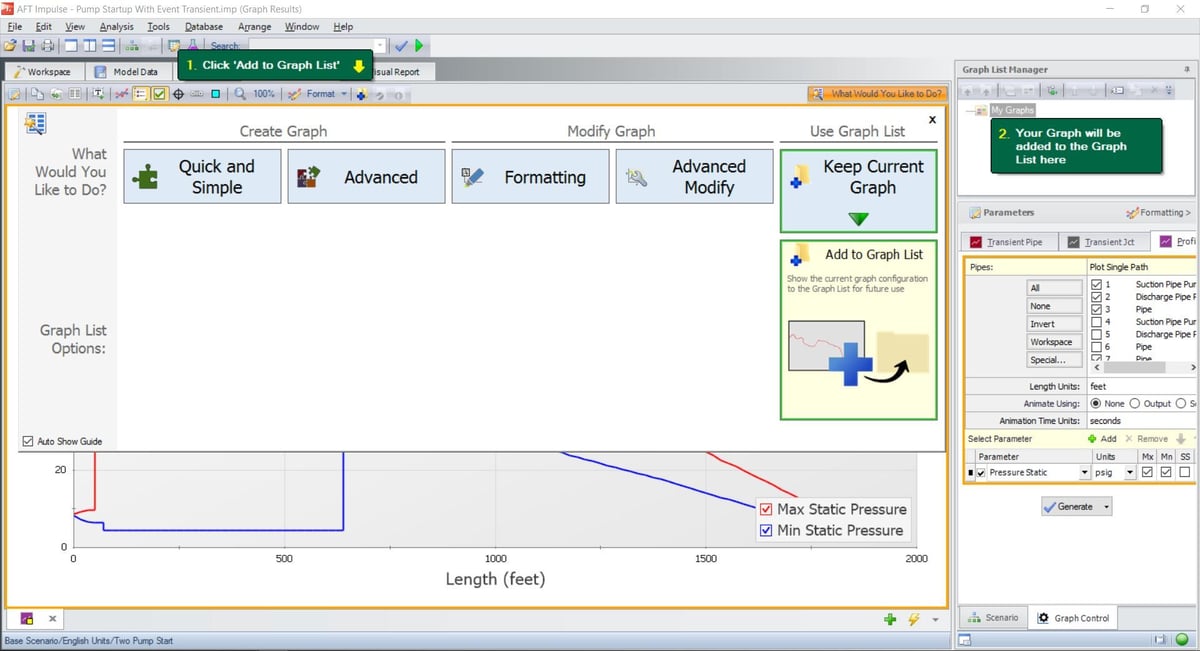
Task: Run the model with the green play icon
Action: [419, 45]
